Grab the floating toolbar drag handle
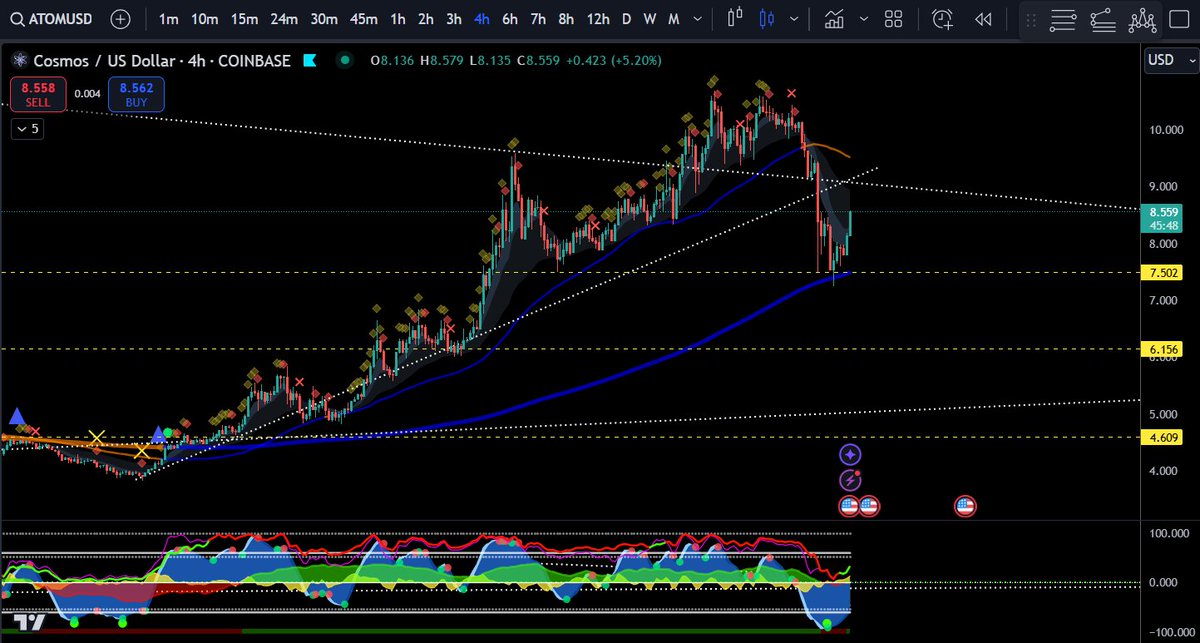This screenshot has width=1200, height=643. coord(1032,18)
